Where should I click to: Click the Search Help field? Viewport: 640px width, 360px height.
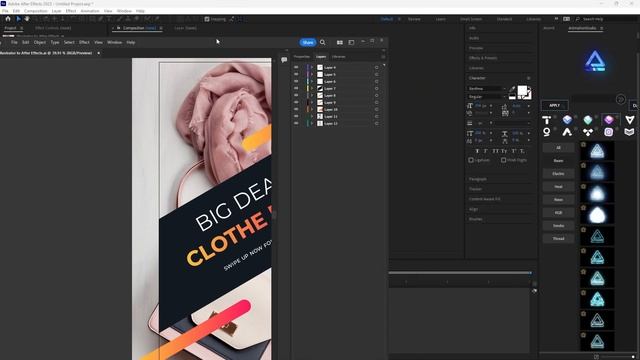[593, 19]
